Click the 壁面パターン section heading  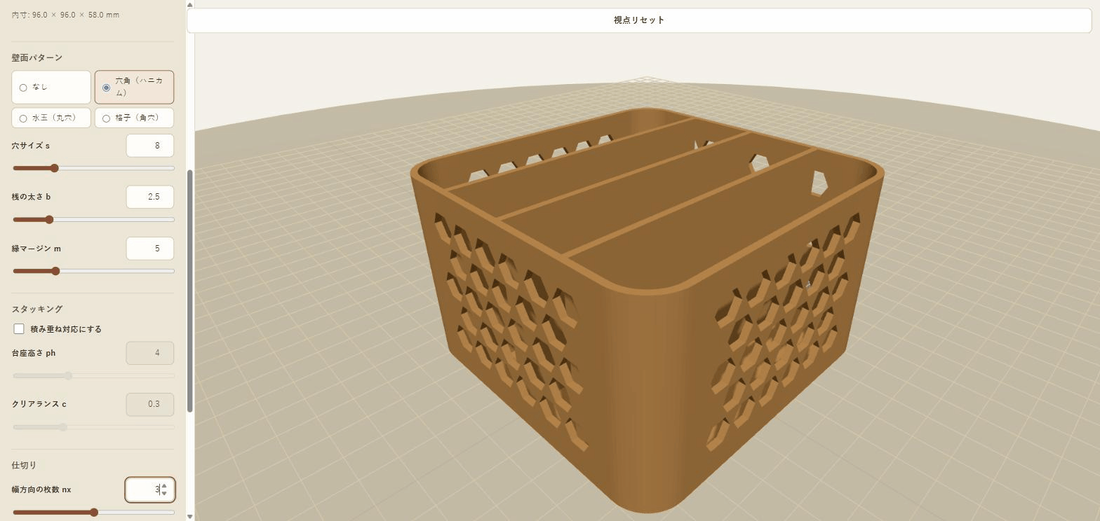(37, 57)
